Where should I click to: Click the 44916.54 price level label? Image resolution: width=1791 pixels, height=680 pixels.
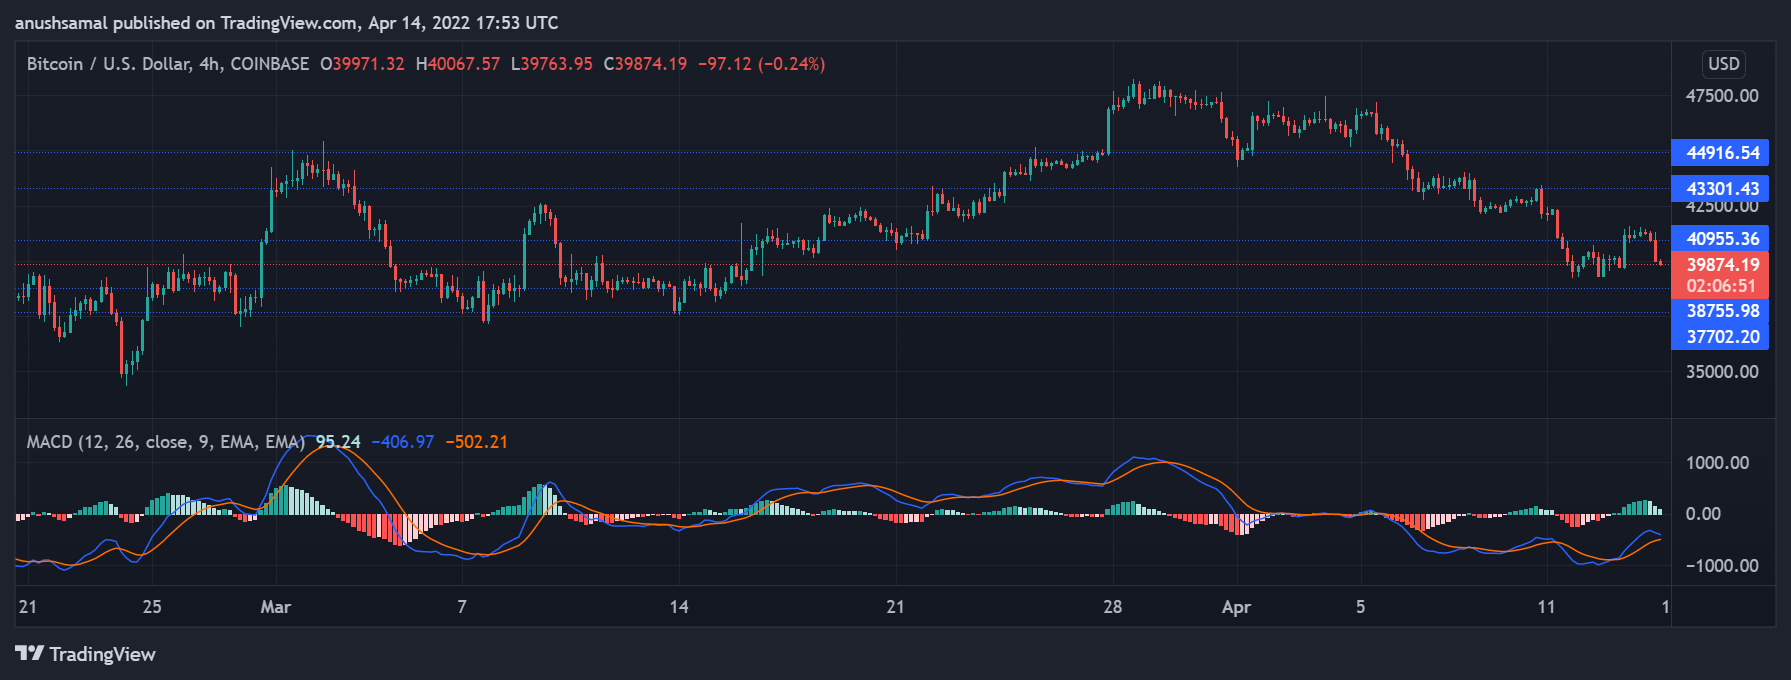[x=1720, y=153]
